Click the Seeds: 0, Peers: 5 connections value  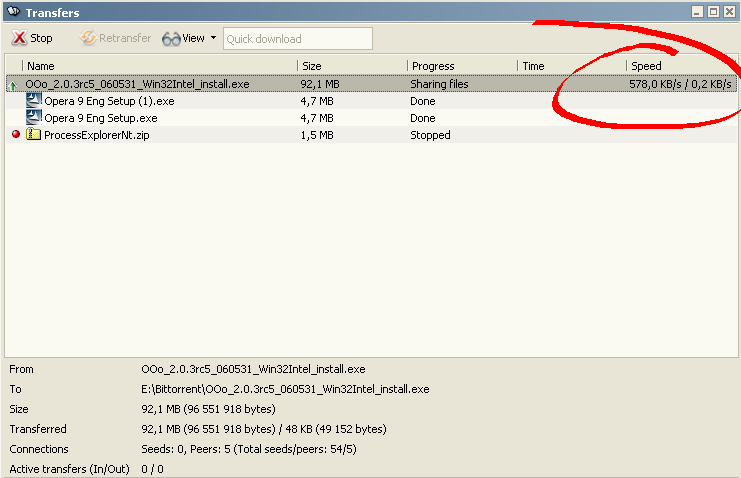click(249, 449)
